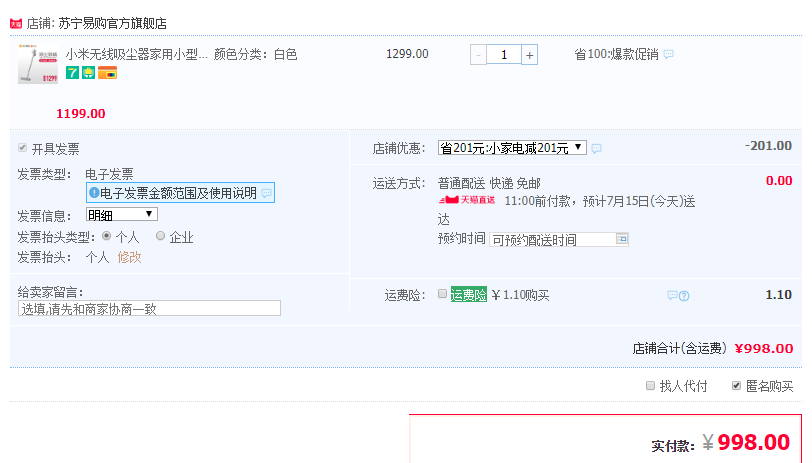Click the ¥1.10购买 insurance text

(520, 295)
